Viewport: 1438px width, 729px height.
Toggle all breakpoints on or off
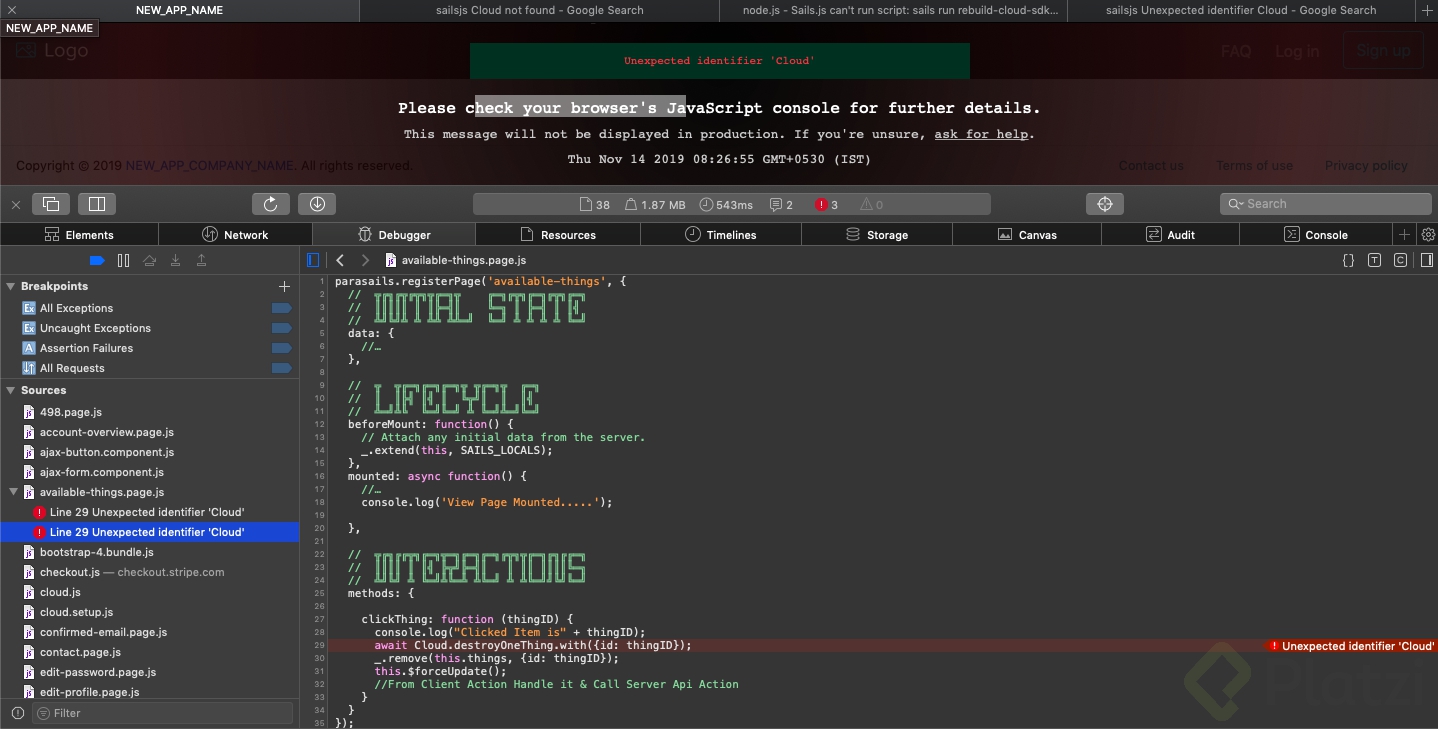pos(97,260)
